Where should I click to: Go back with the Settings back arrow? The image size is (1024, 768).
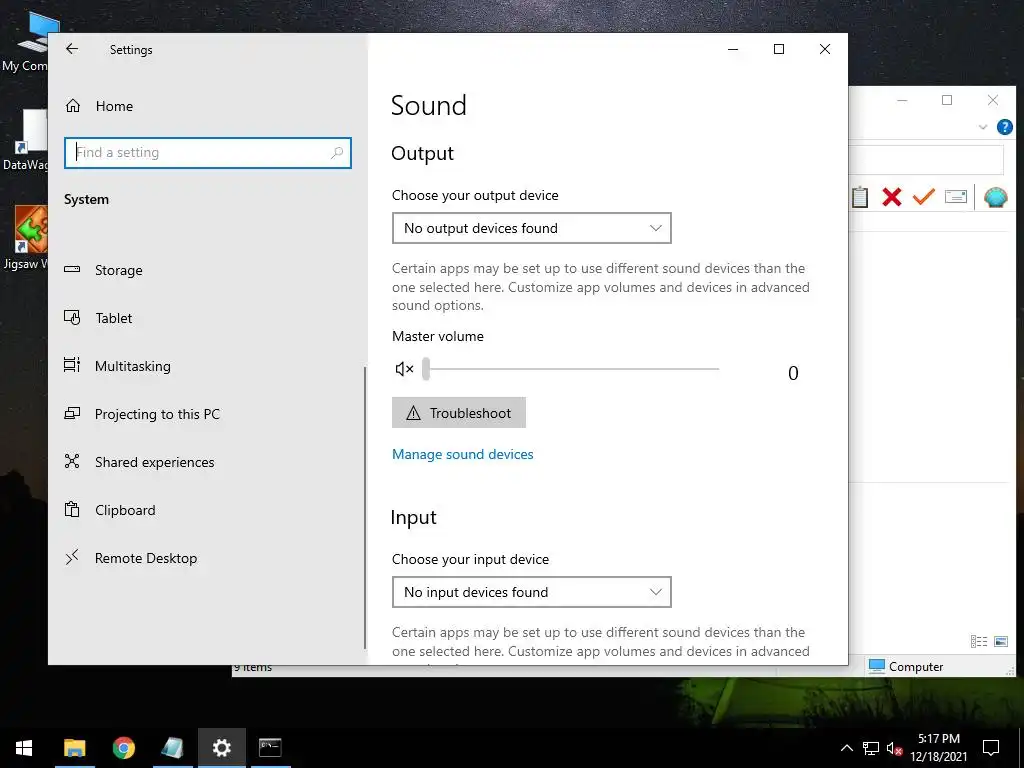coord(72,49)
